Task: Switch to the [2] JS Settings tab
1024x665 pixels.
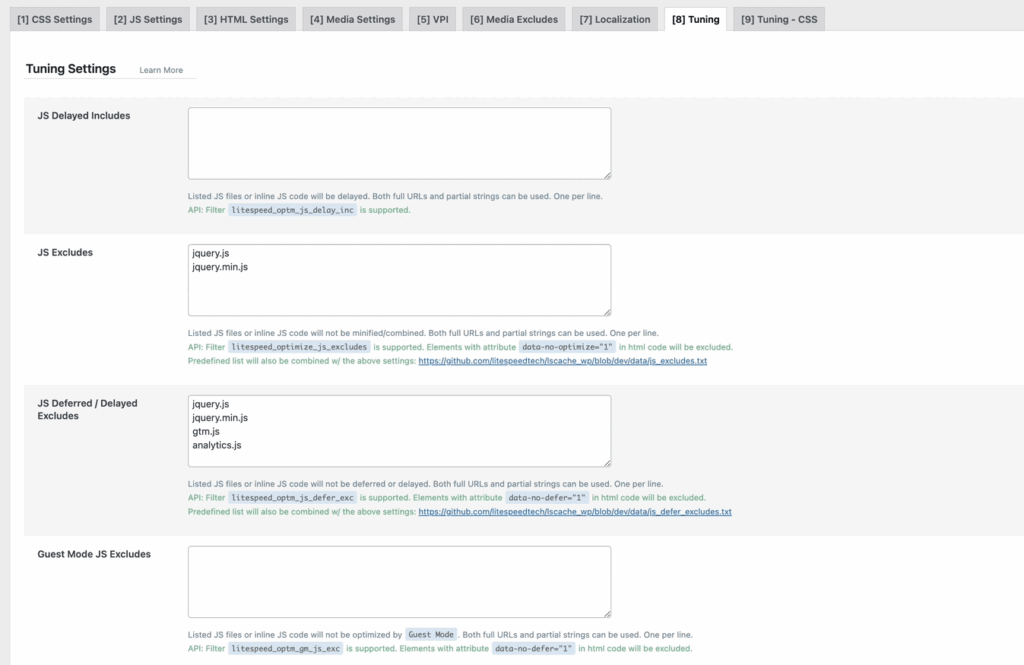Action: coord(147,19)
